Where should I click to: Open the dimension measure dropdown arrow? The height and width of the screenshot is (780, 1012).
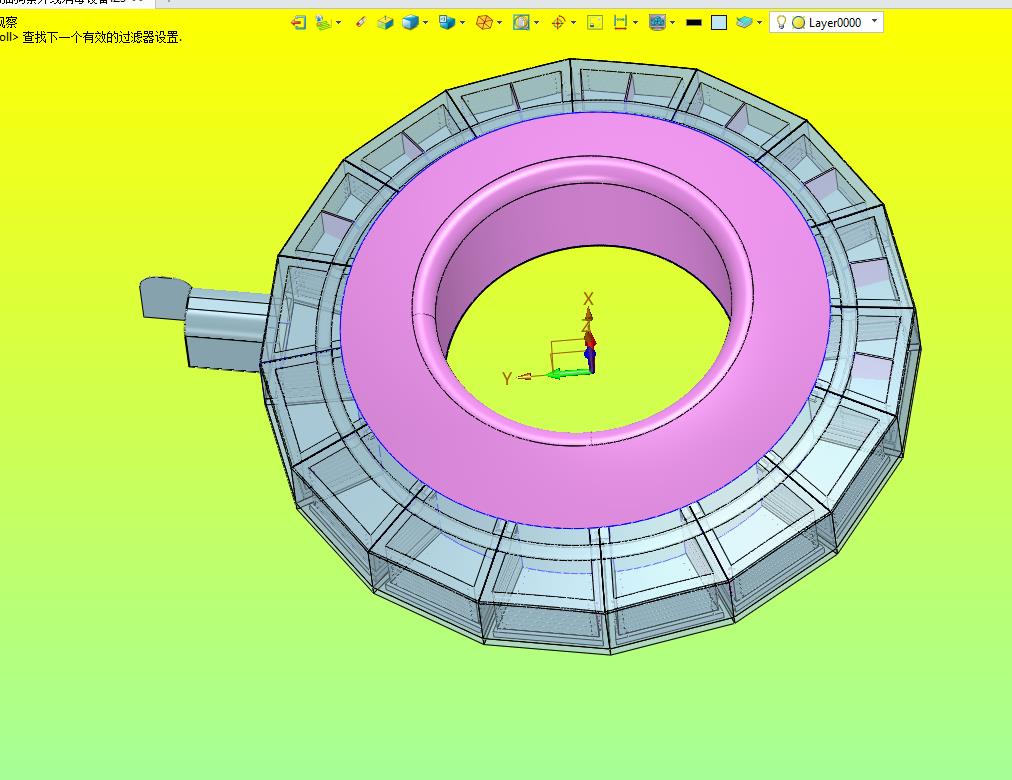[x=636, y=23]
